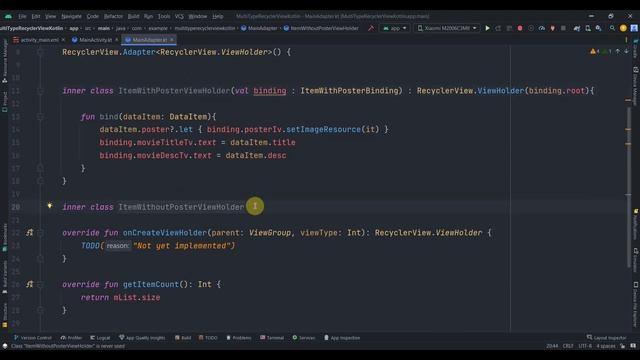The width and height of the screenshot is (640, 360).
Task: Open the SDK Manager toolbar icon
Action: pos(598,28)
